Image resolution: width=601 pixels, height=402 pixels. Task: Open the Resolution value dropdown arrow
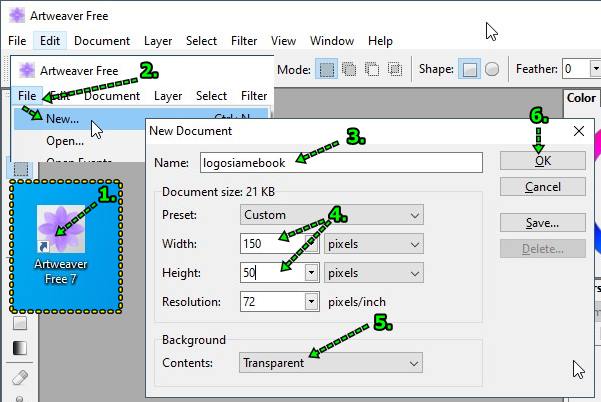[312, 302]
